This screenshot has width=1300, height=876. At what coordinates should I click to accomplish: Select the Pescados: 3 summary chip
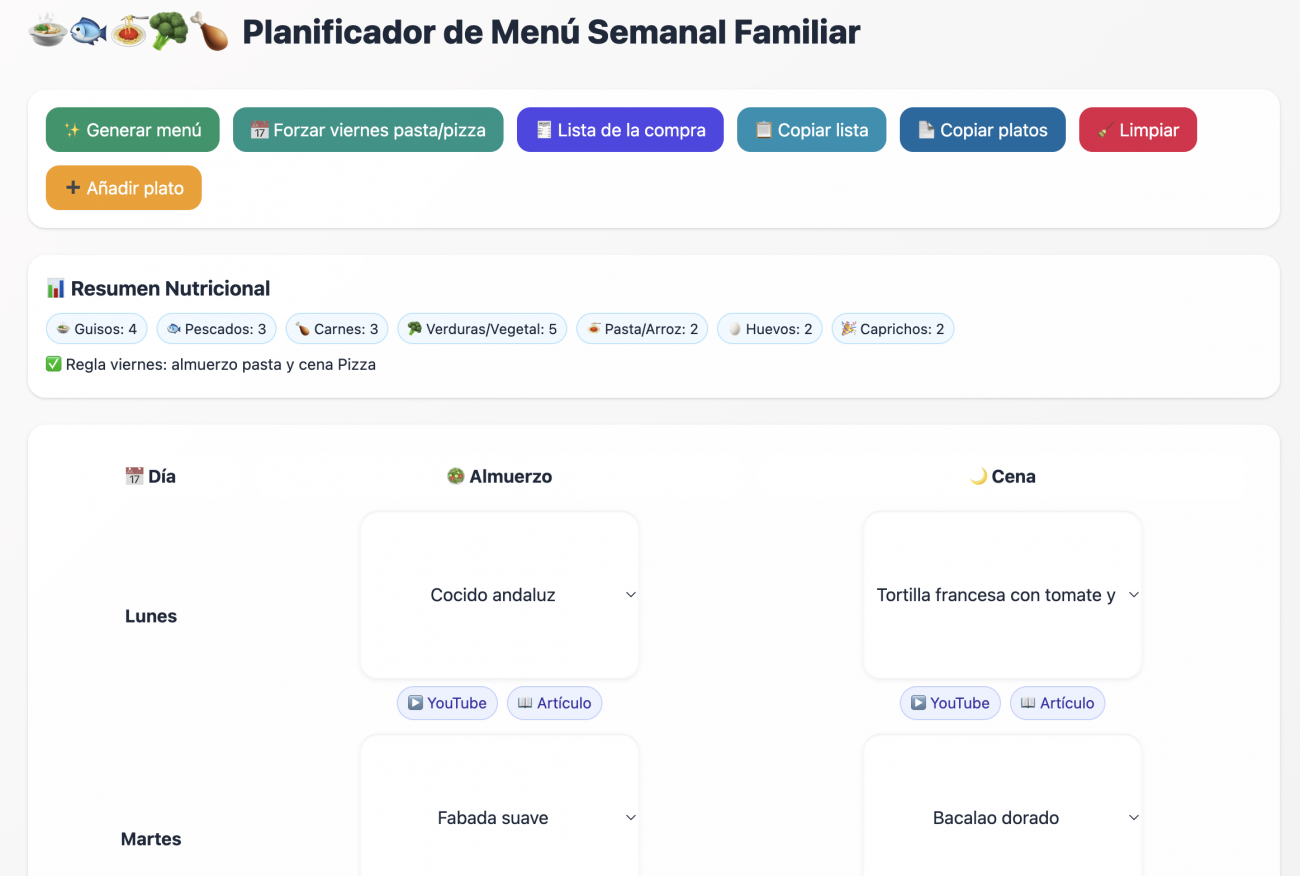point(216,329)
